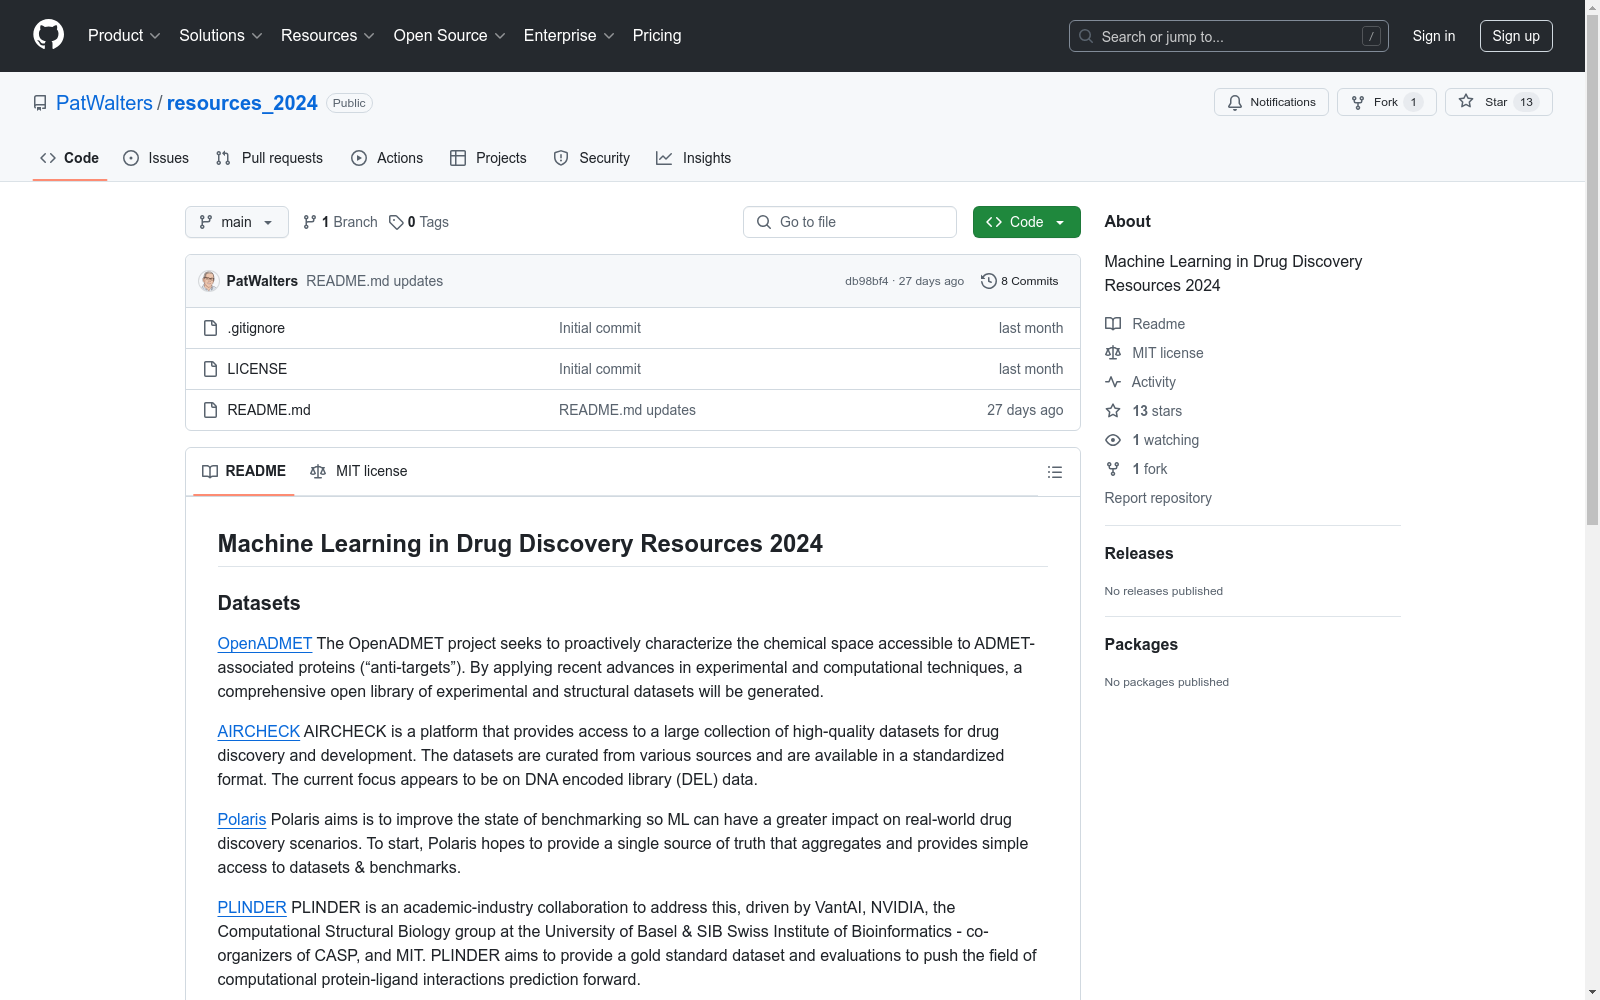Click the Releases heading link
This screenshot has width=1600, height=1000.
click(1139, 554)
